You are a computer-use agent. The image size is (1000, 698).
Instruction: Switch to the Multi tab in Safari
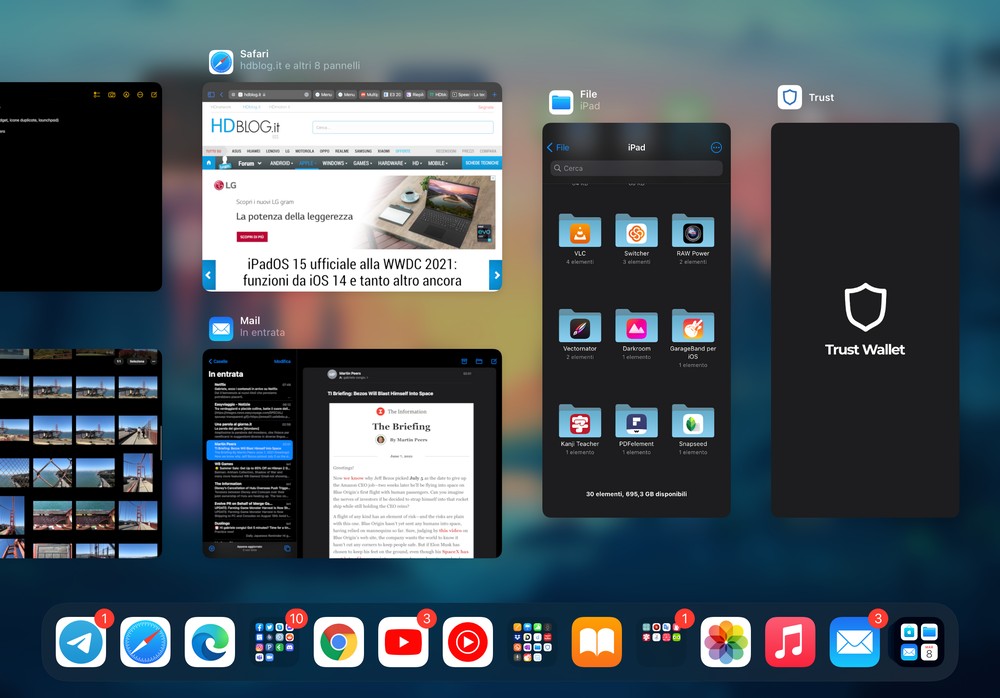[x=369, y=94]
